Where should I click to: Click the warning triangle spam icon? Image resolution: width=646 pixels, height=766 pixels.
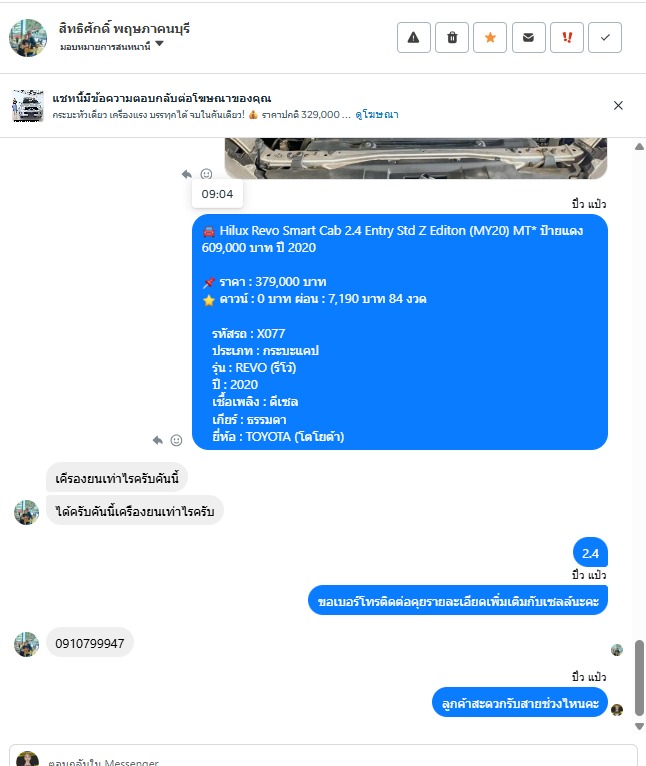pos(413,38)
